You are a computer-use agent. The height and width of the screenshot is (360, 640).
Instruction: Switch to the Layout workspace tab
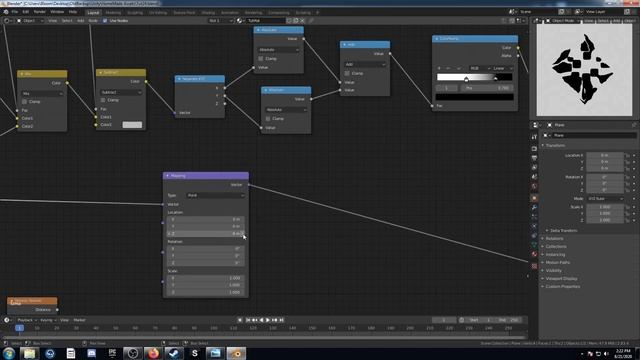tap(93, 12)
